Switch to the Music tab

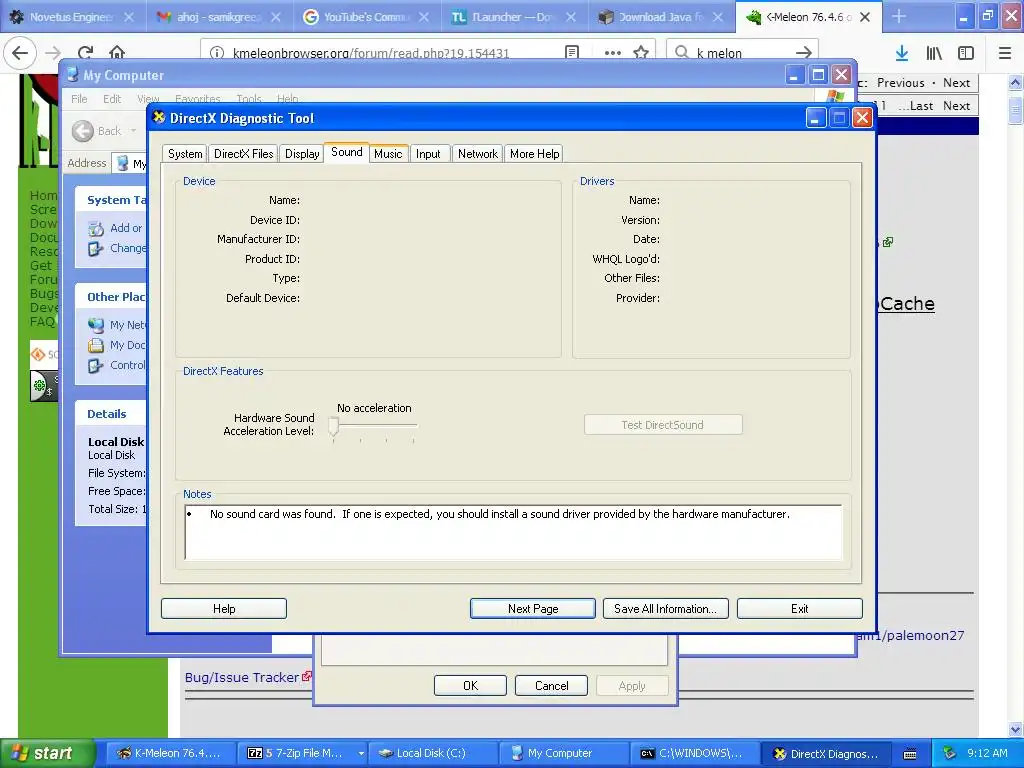388,153
